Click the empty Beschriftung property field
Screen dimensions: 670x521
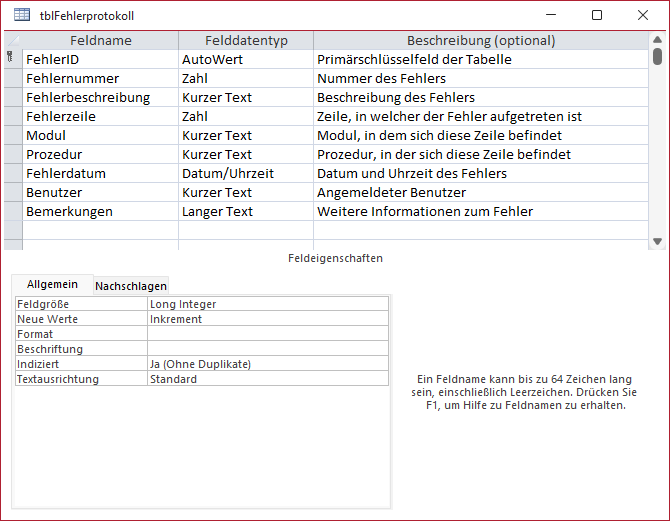pos(267,349)
